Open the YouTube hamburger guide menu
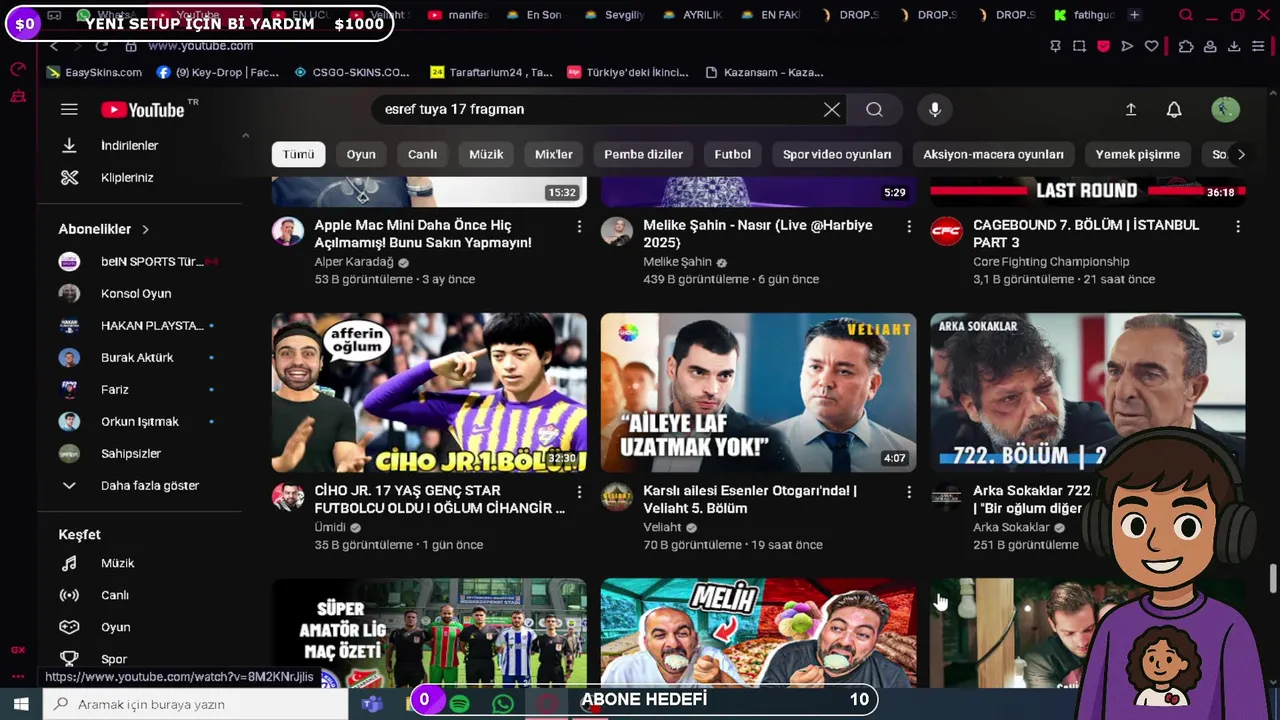1280x720 pixels. point(69,110)
